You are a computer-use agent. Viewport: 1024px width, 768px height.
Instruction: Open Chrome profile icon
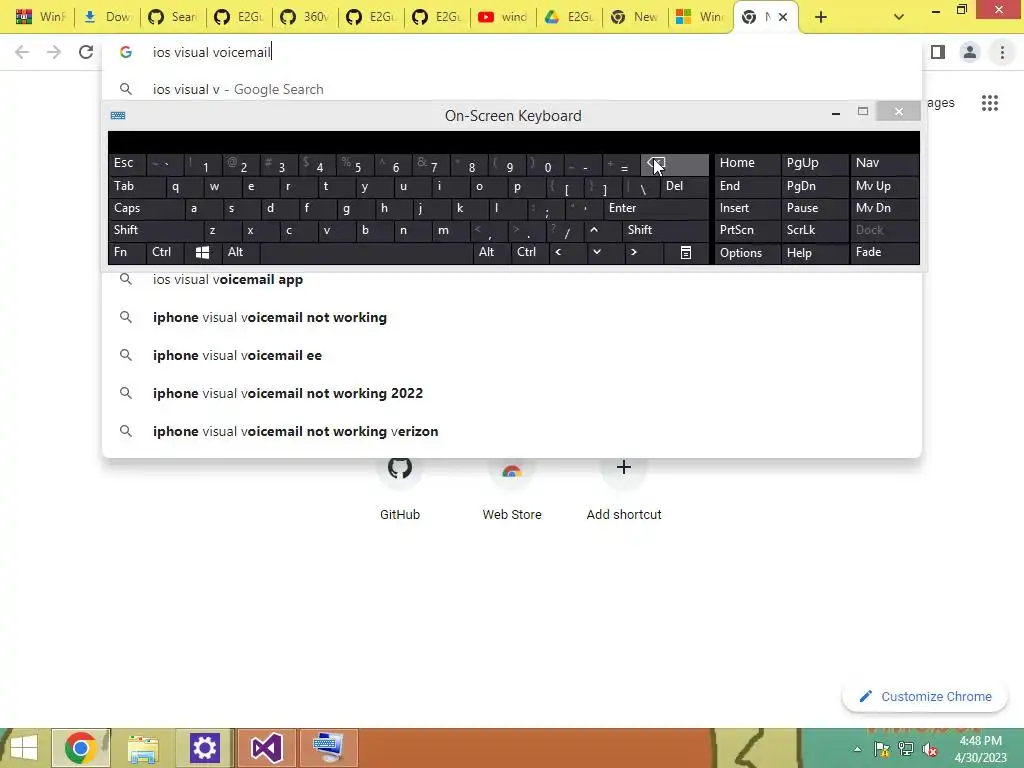970,52
